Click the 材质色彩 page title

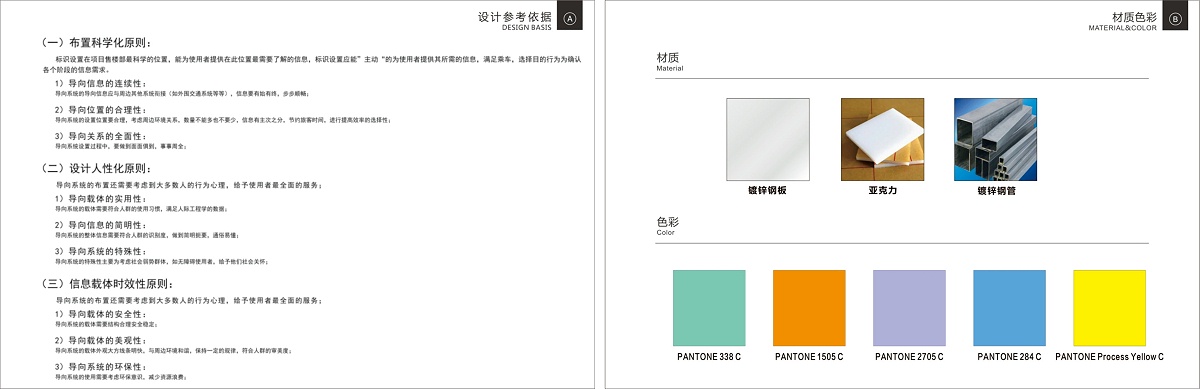pos(1134,17)
